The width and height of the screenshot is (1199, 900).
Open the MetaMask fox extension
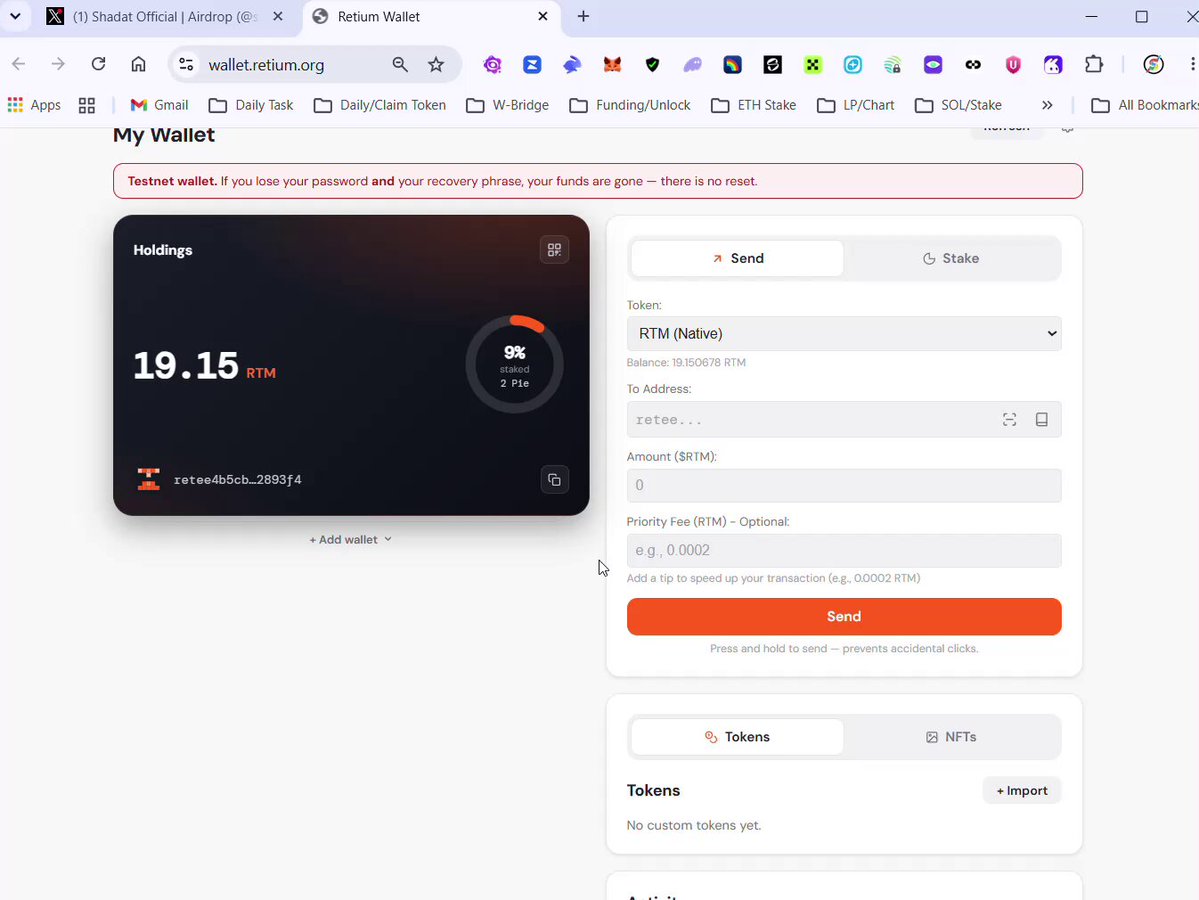612,65
